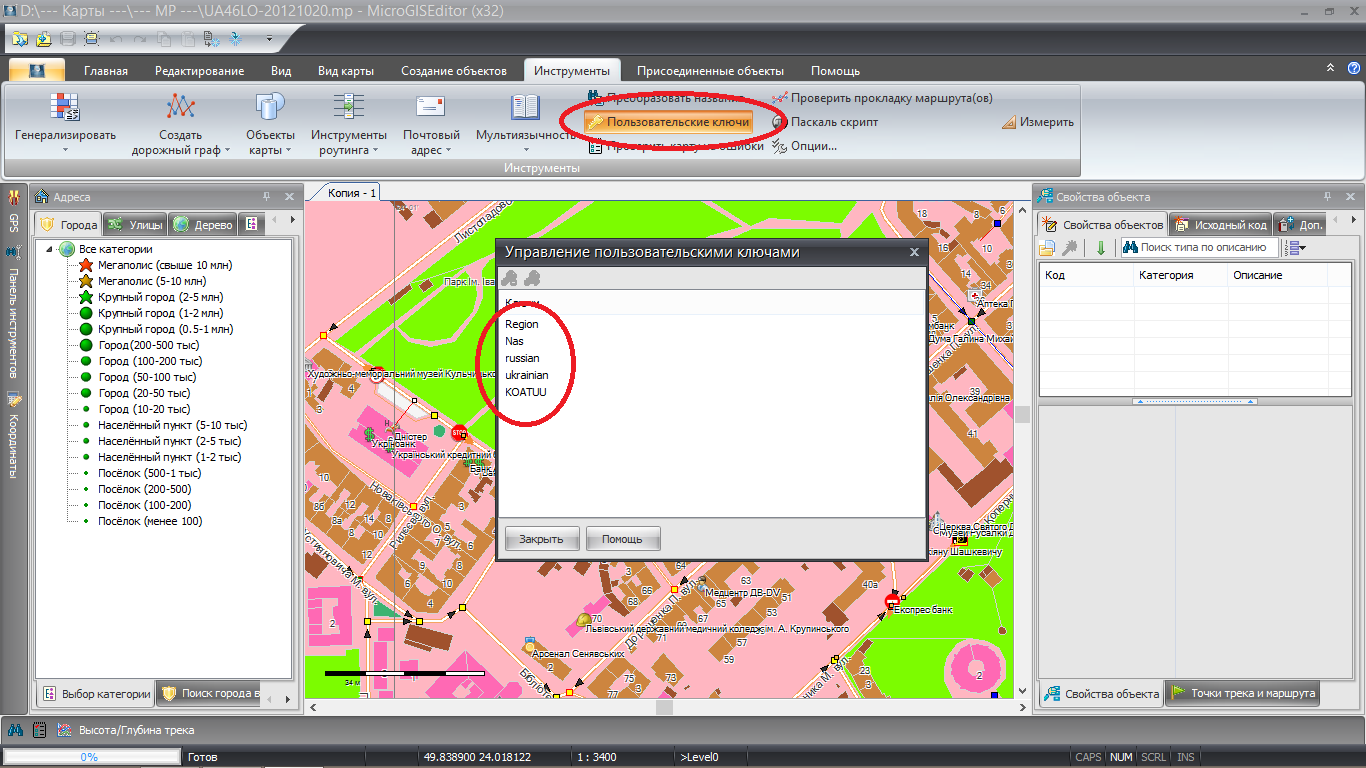The height and width of the screenshot is (768, 1366).
Task: Click the Мультиязычность book icon
Action: [x=525, y=107]
